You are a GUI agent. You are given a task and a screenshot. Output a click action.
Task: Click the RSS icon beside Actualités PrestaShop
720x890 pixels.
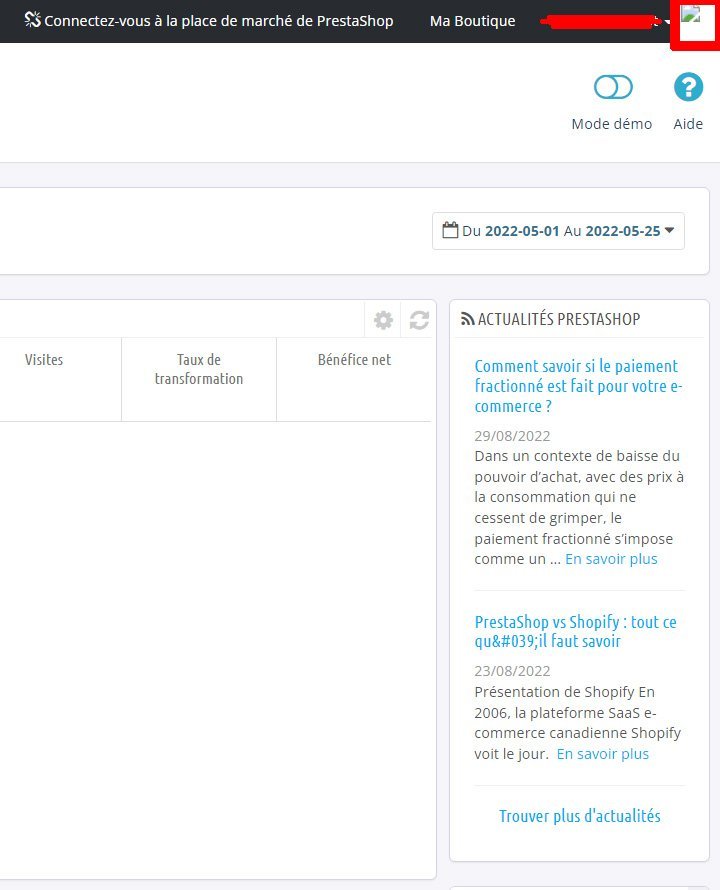[467, 319]
